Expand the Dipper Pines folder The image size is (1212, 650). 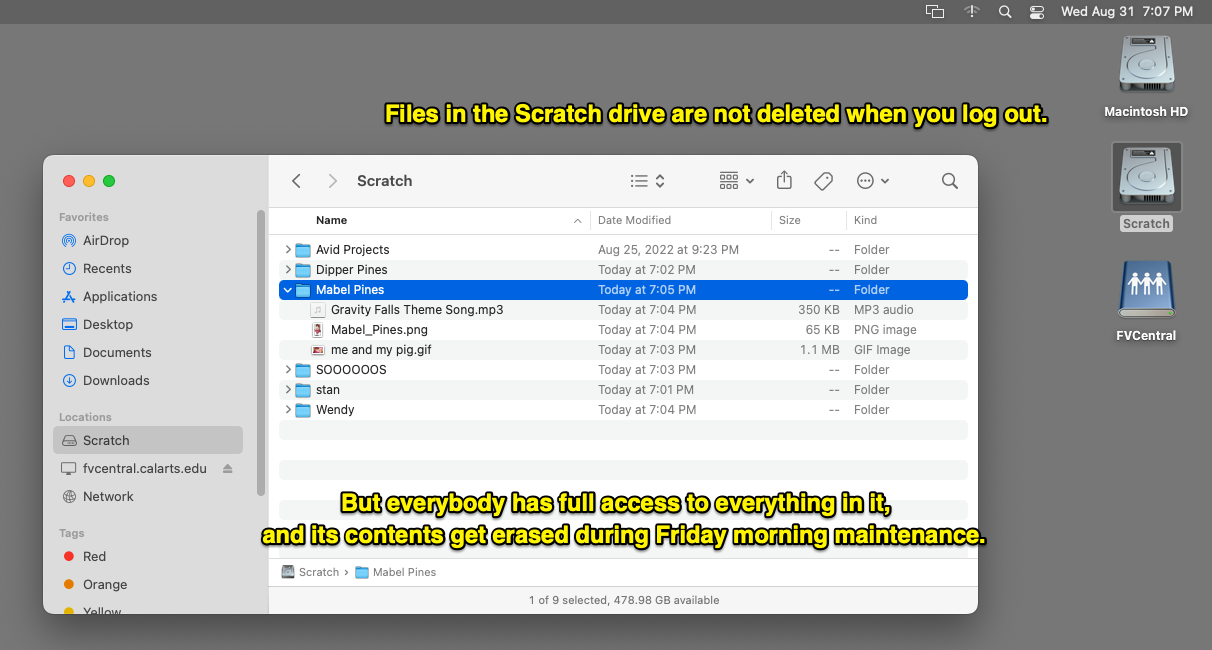(288, 270)
